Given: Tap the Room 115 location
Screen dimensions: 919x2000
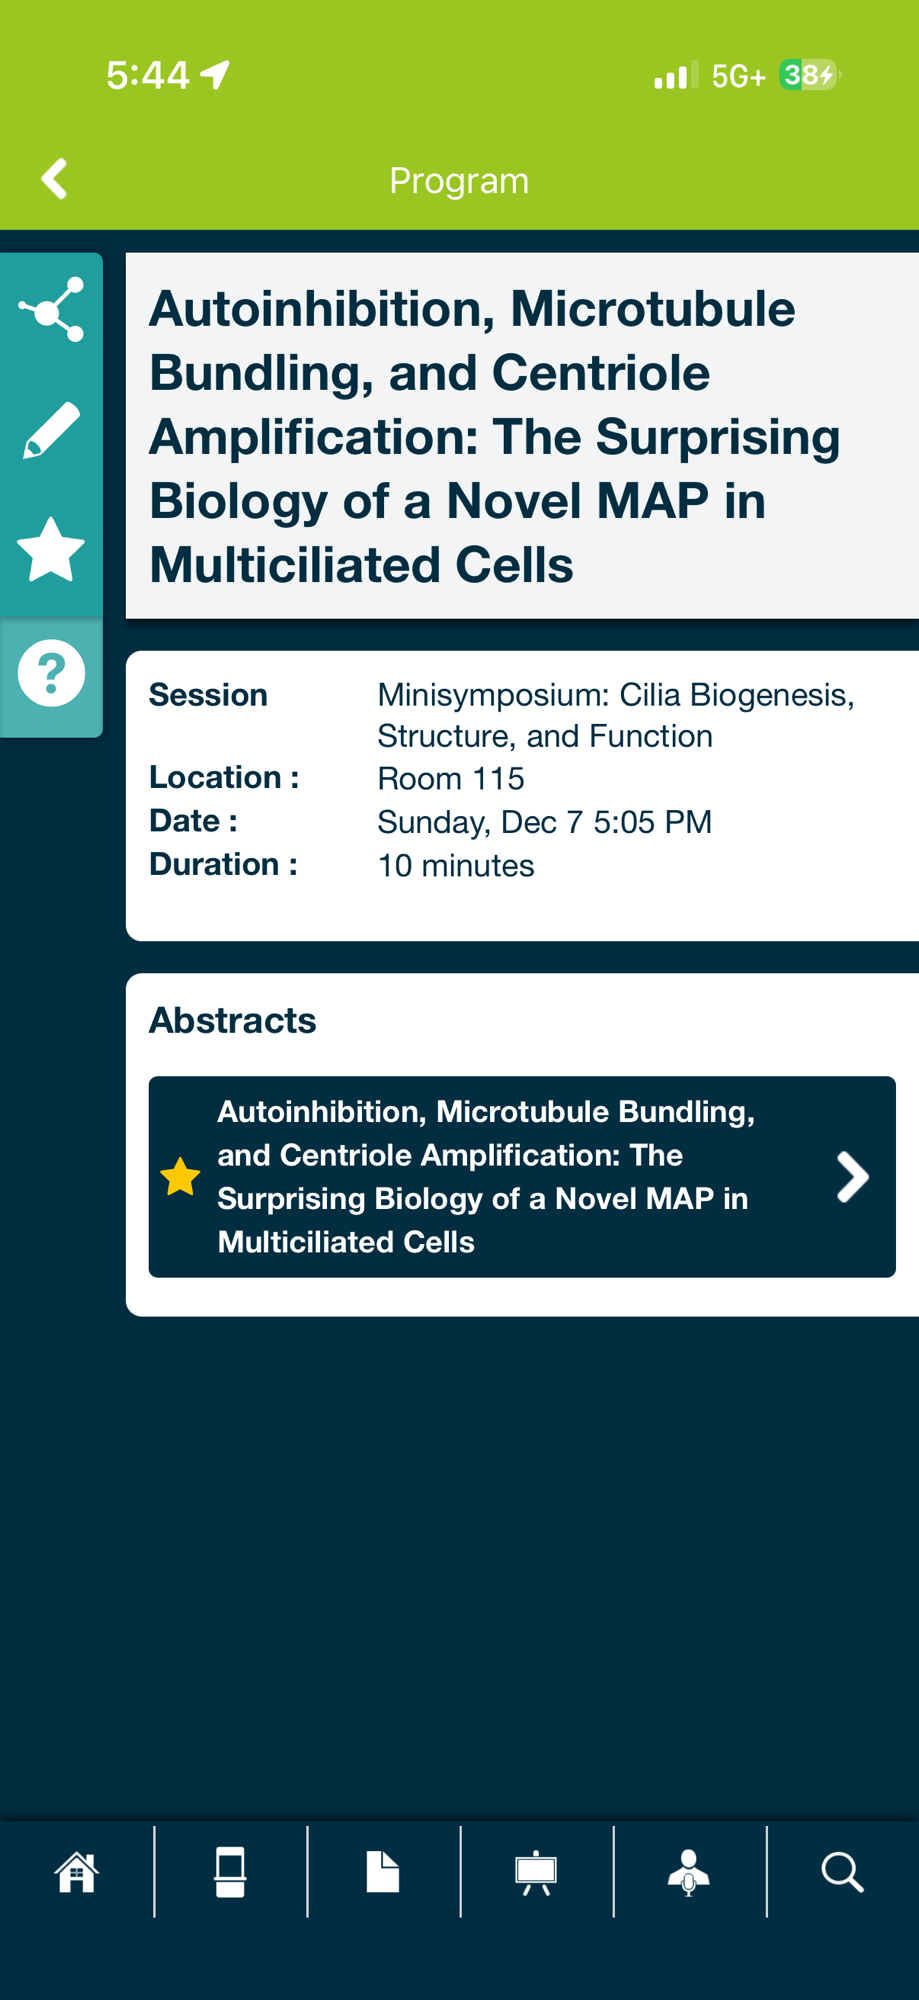Looking at the screenshot, I should (x=451, y=779).
